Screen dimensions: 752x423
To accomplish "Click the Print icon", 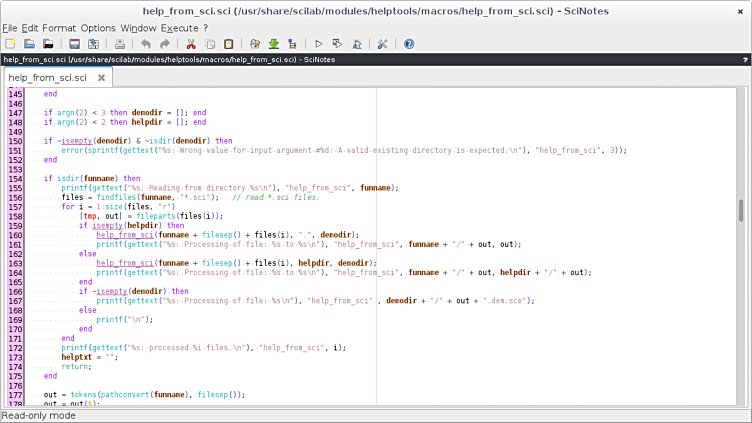I will point(120,44).
